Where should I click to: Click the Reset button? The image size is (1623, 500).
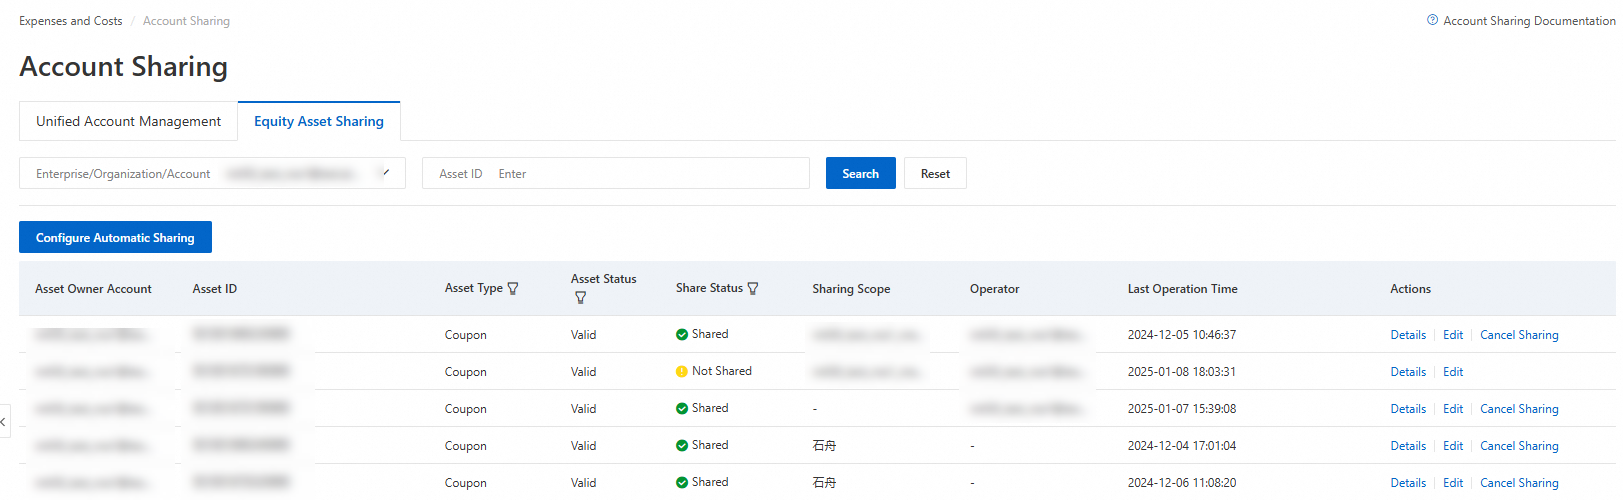[935, 173]
